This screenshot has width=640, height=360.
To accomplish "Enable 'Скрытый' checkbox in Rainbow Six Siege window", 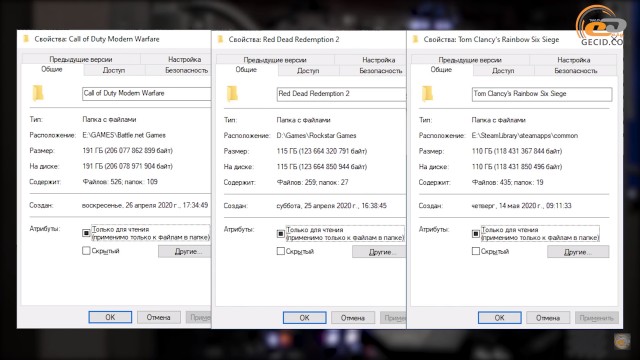I will point(476,251).
